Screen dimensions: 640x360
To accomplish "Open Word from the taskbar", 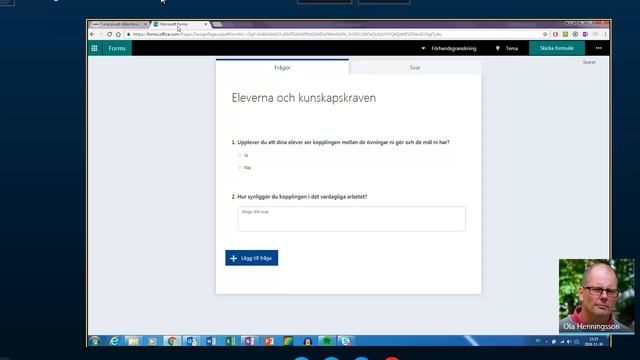I will pyautogui.click(x=211, y=341).
